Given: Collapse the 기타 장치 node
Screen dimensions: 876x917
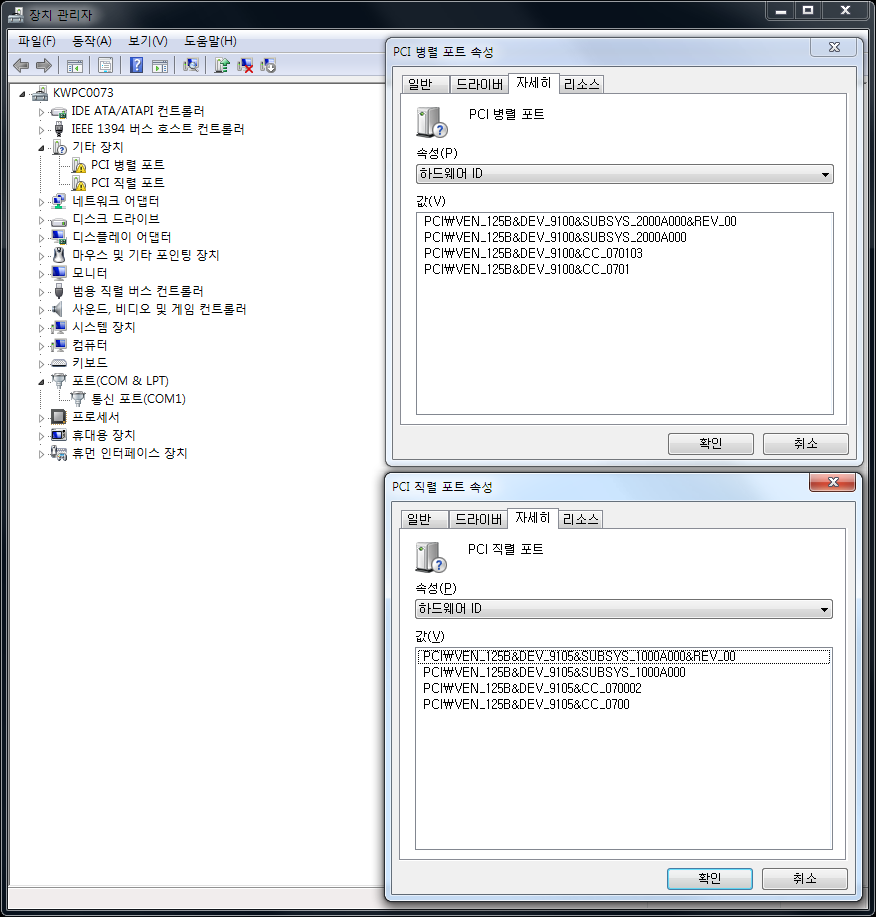Looking at the screenshot, I should point(41,148).
